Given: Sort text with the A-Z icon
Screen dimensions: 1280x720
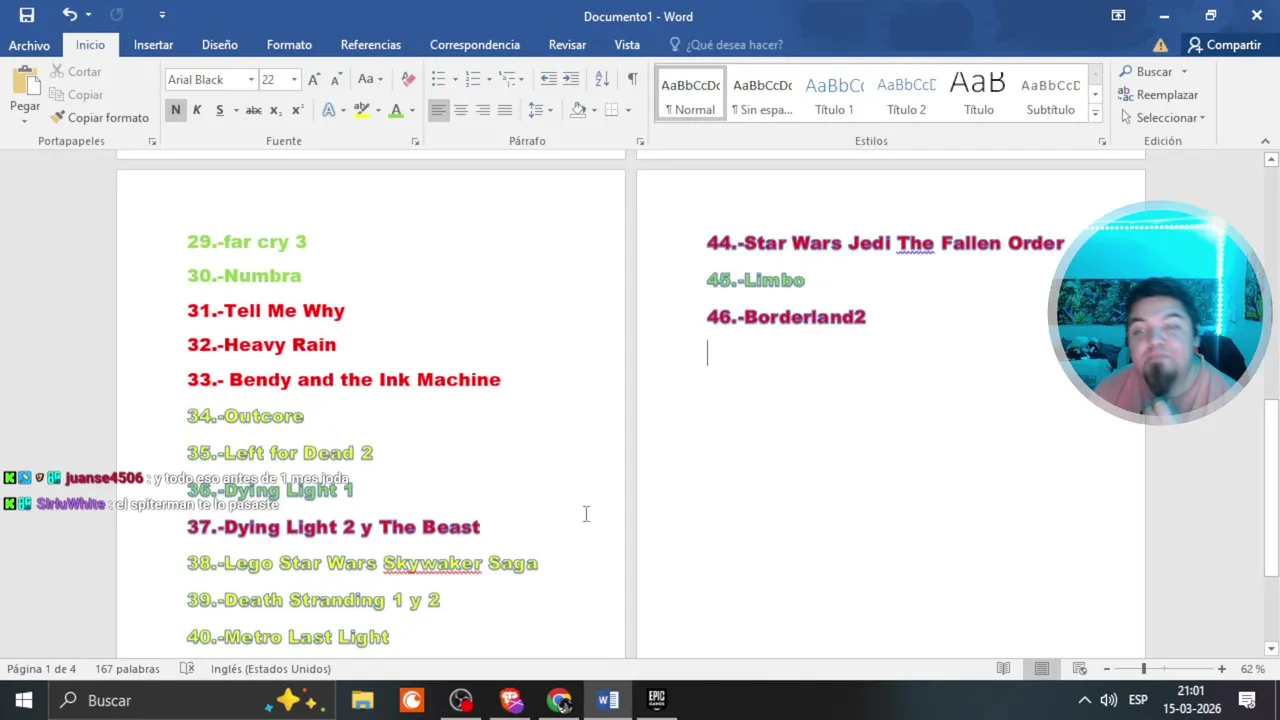Looking at the screenshot, I should [602, 79].
